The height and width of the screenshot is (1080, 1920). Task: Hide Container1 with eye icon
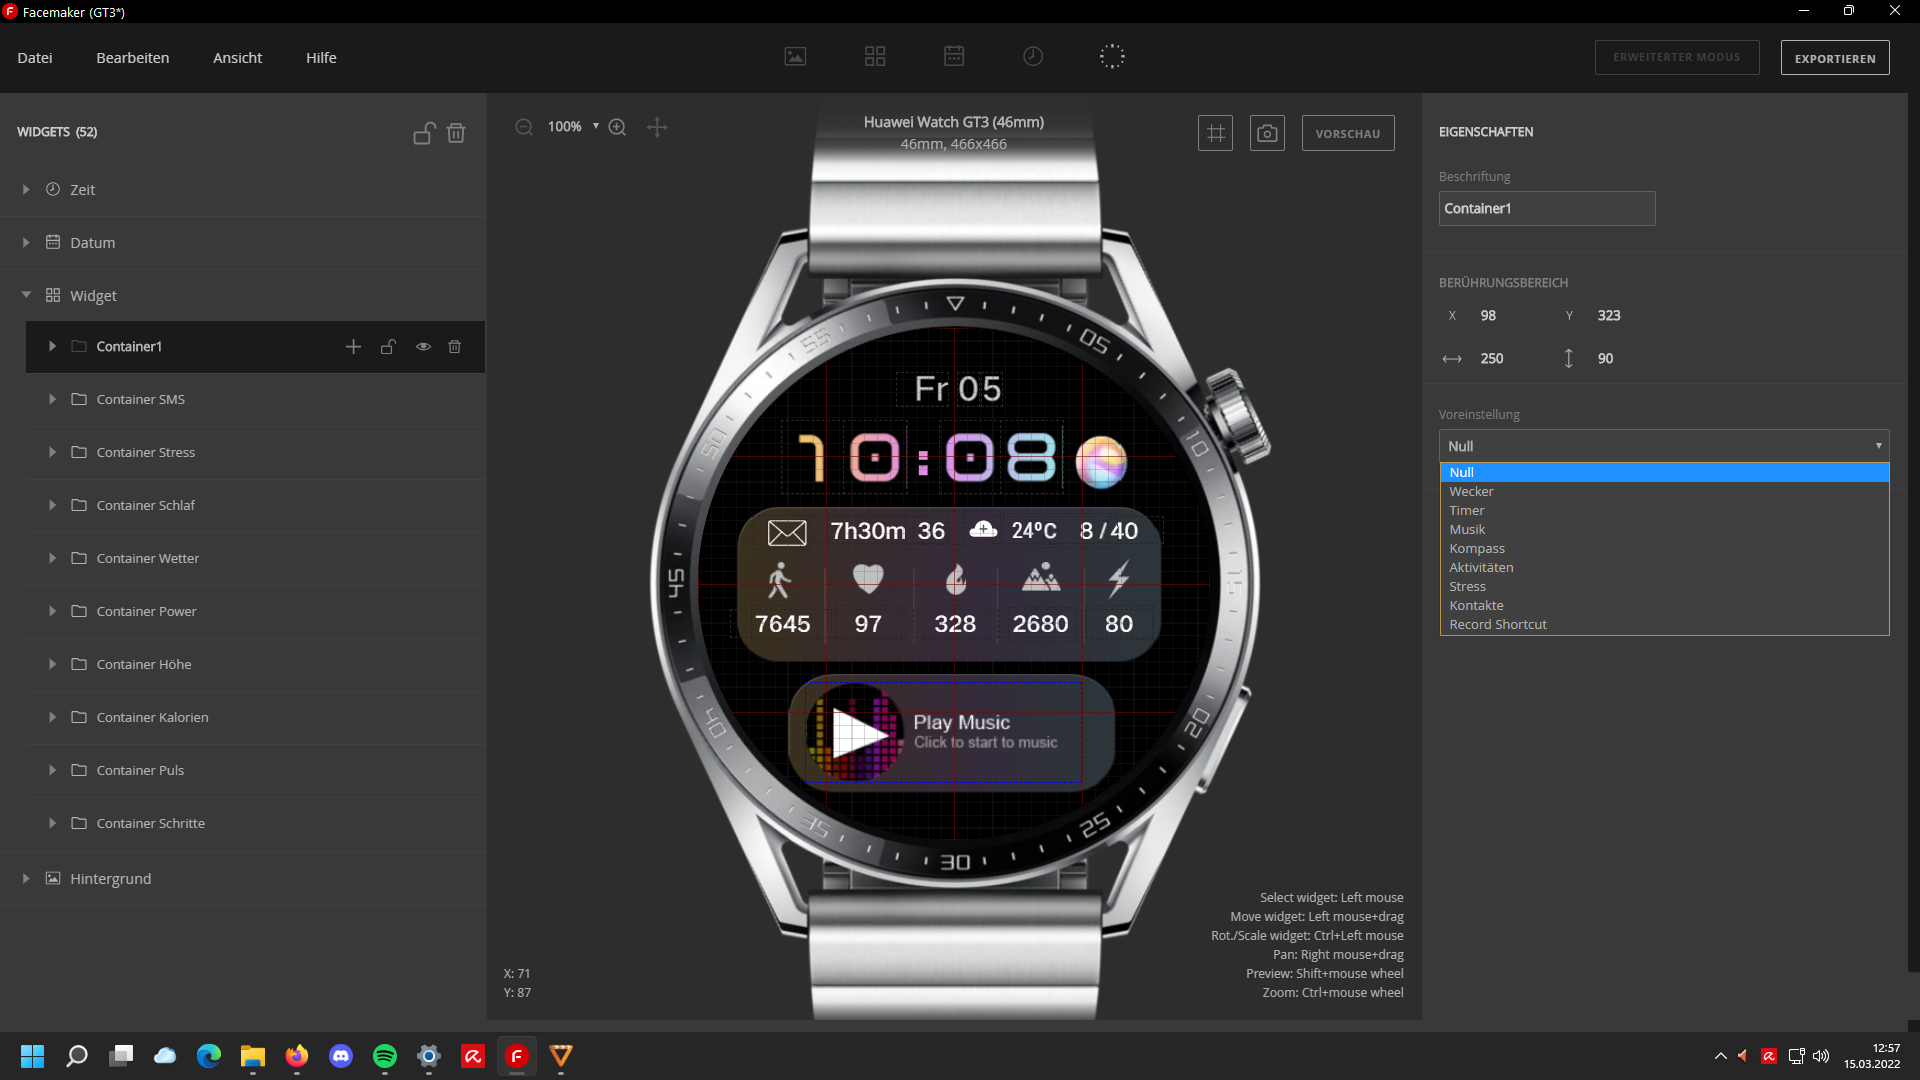(423, 347)
